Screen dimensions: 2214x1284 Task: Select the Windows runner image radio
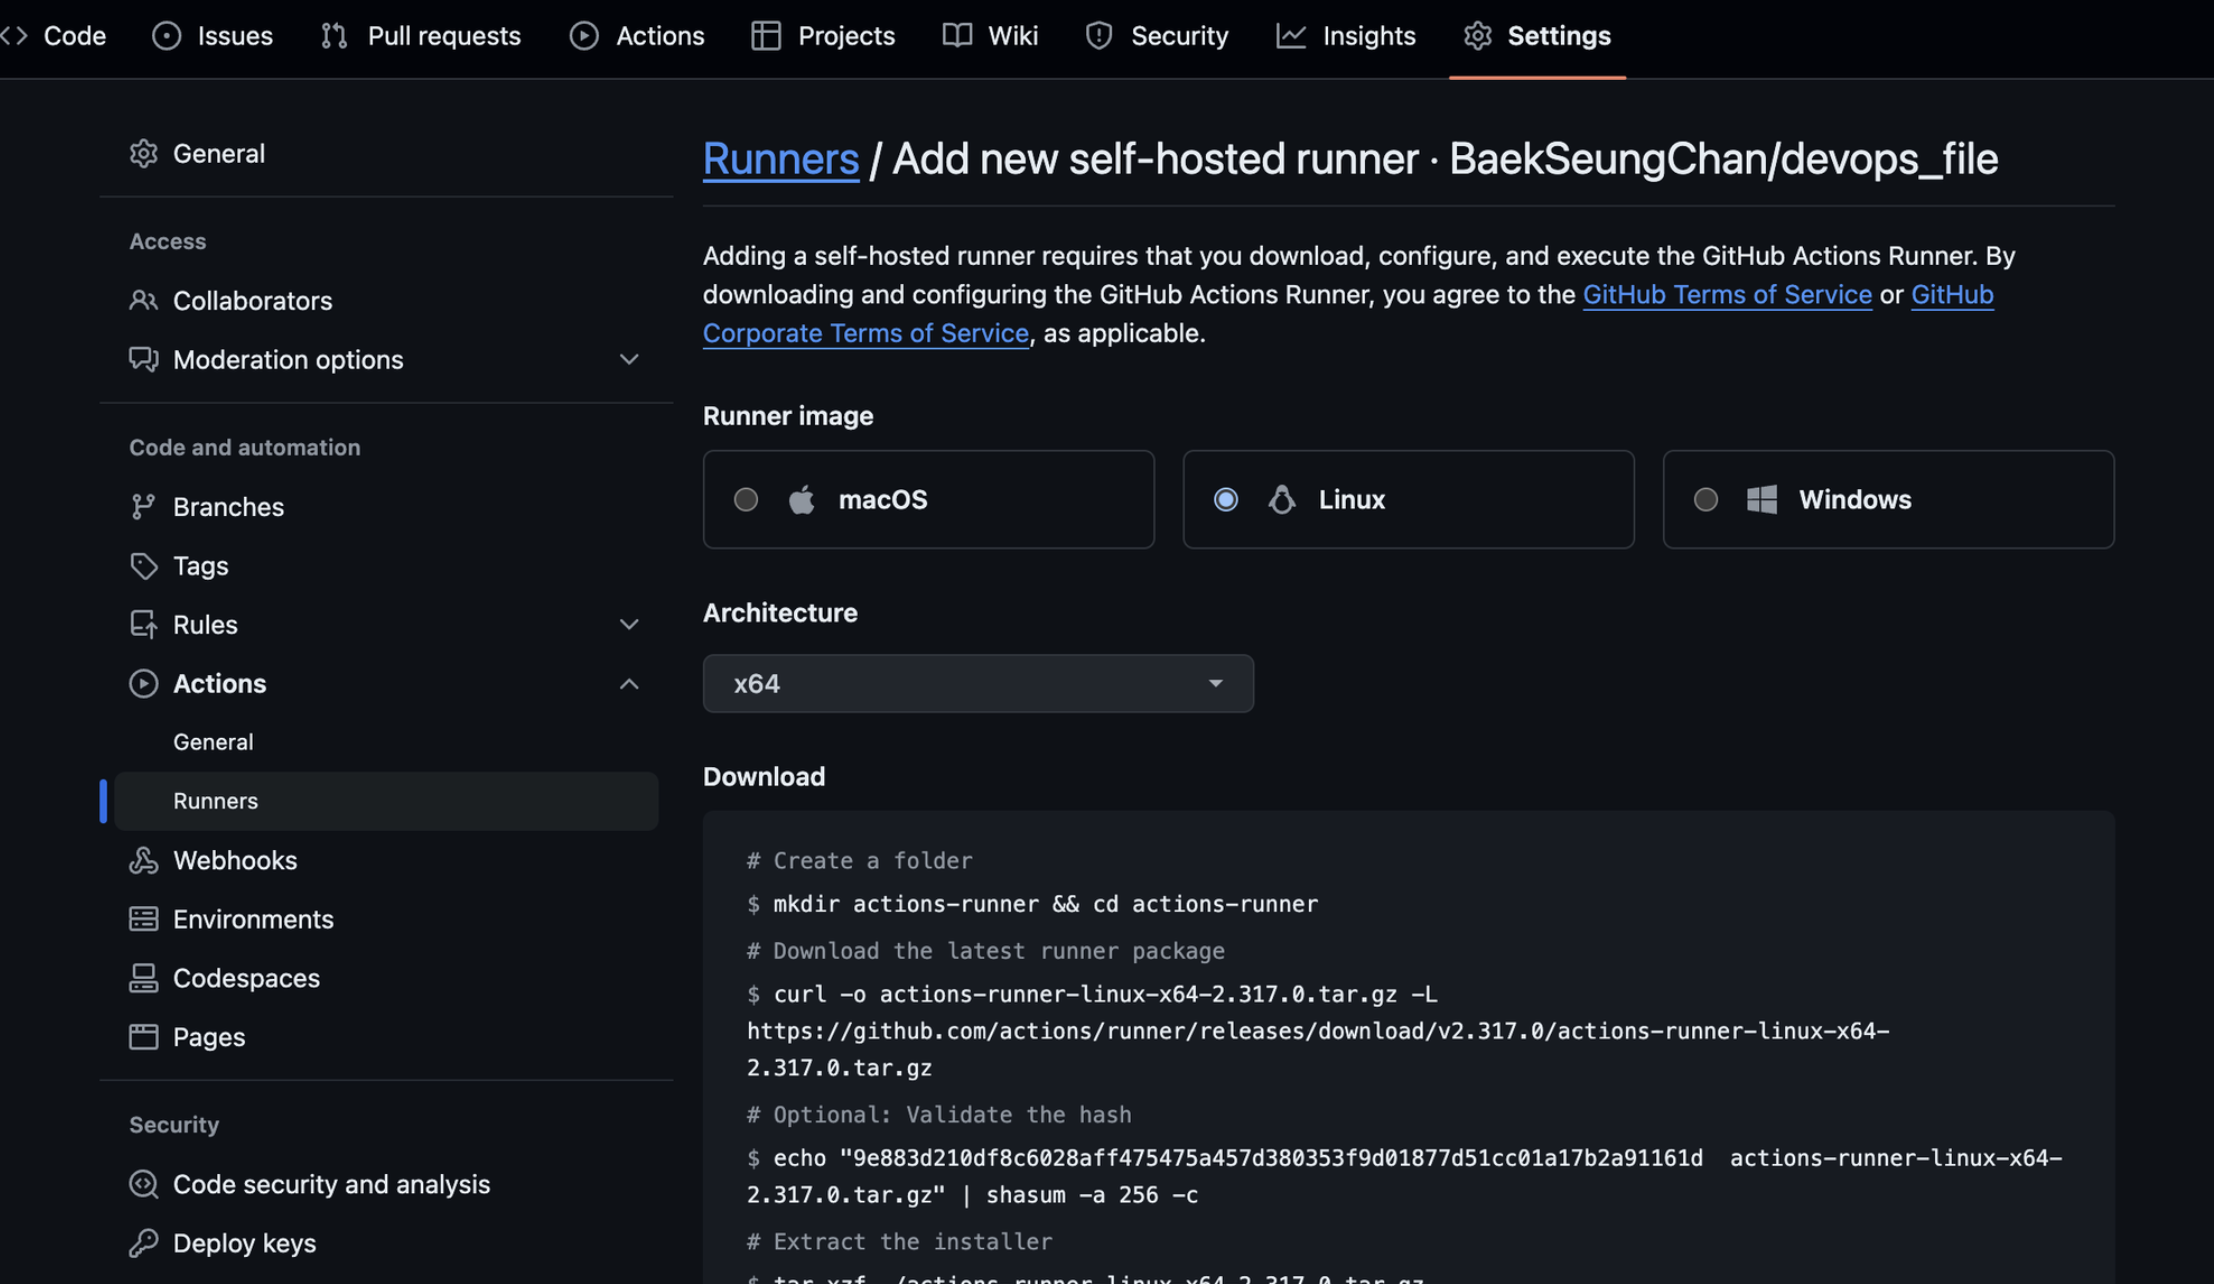1706,499
